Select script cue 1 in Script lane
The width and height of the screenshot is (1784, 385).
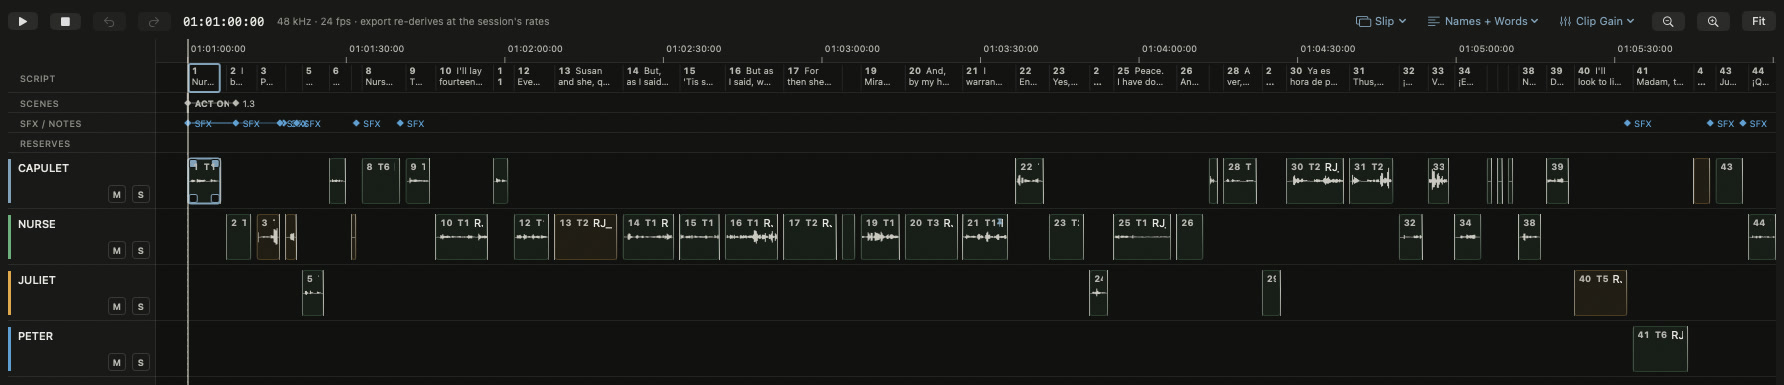coord(204,77)
